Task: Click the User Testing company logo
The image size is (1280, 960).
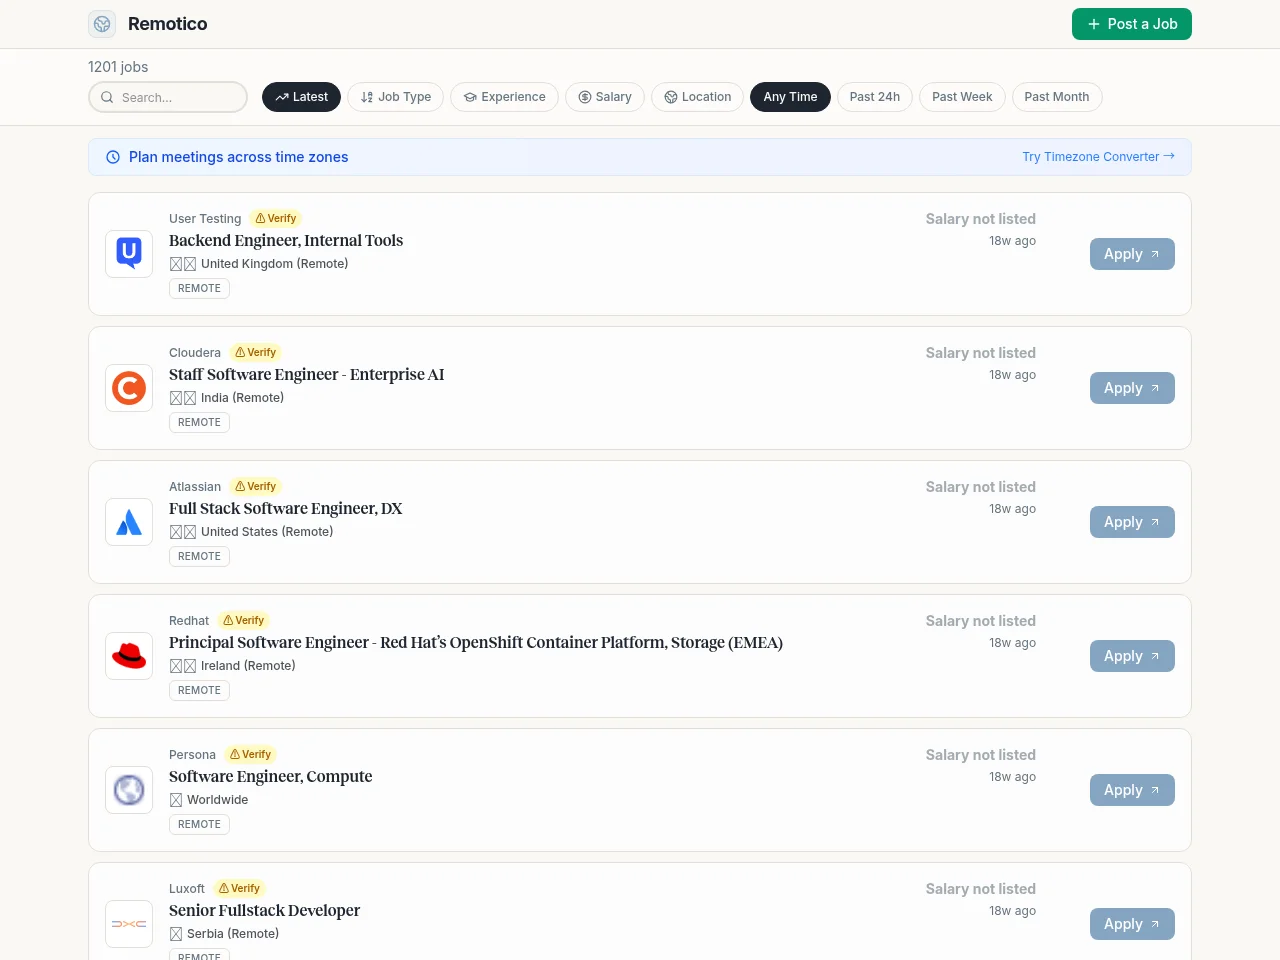Action: pos(129,254)
